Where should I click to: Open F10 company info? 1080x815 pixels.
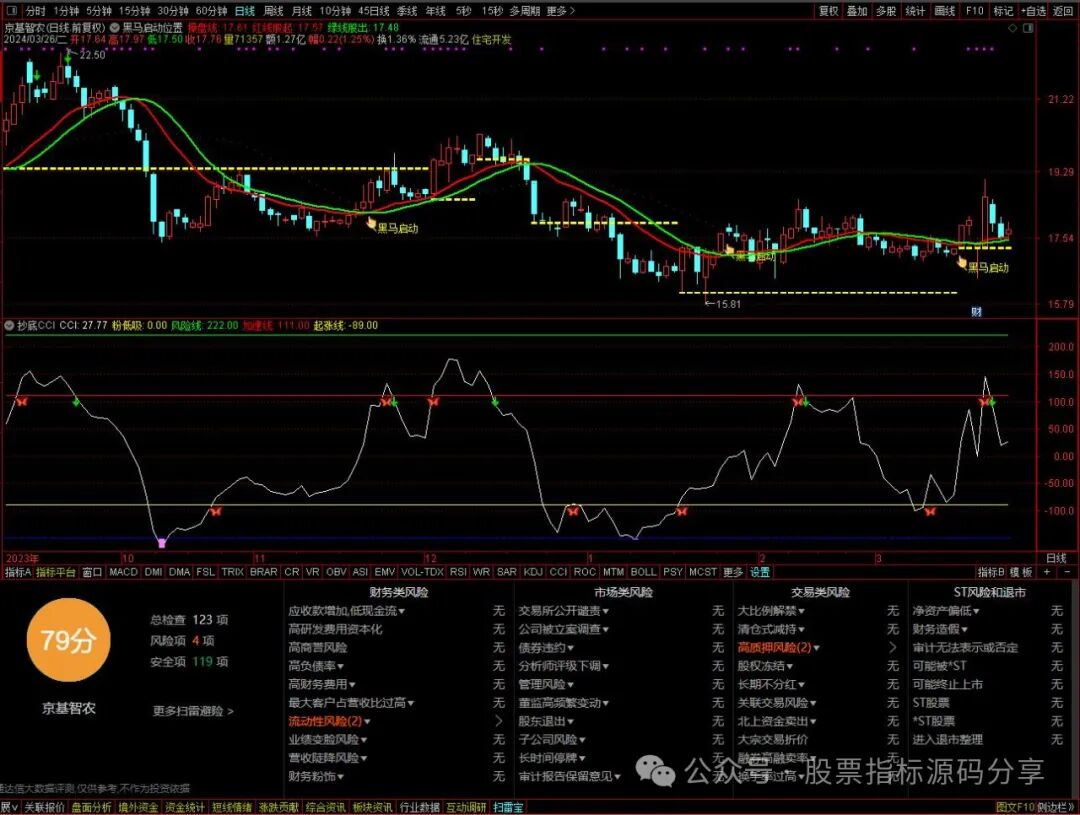point(974,11)
